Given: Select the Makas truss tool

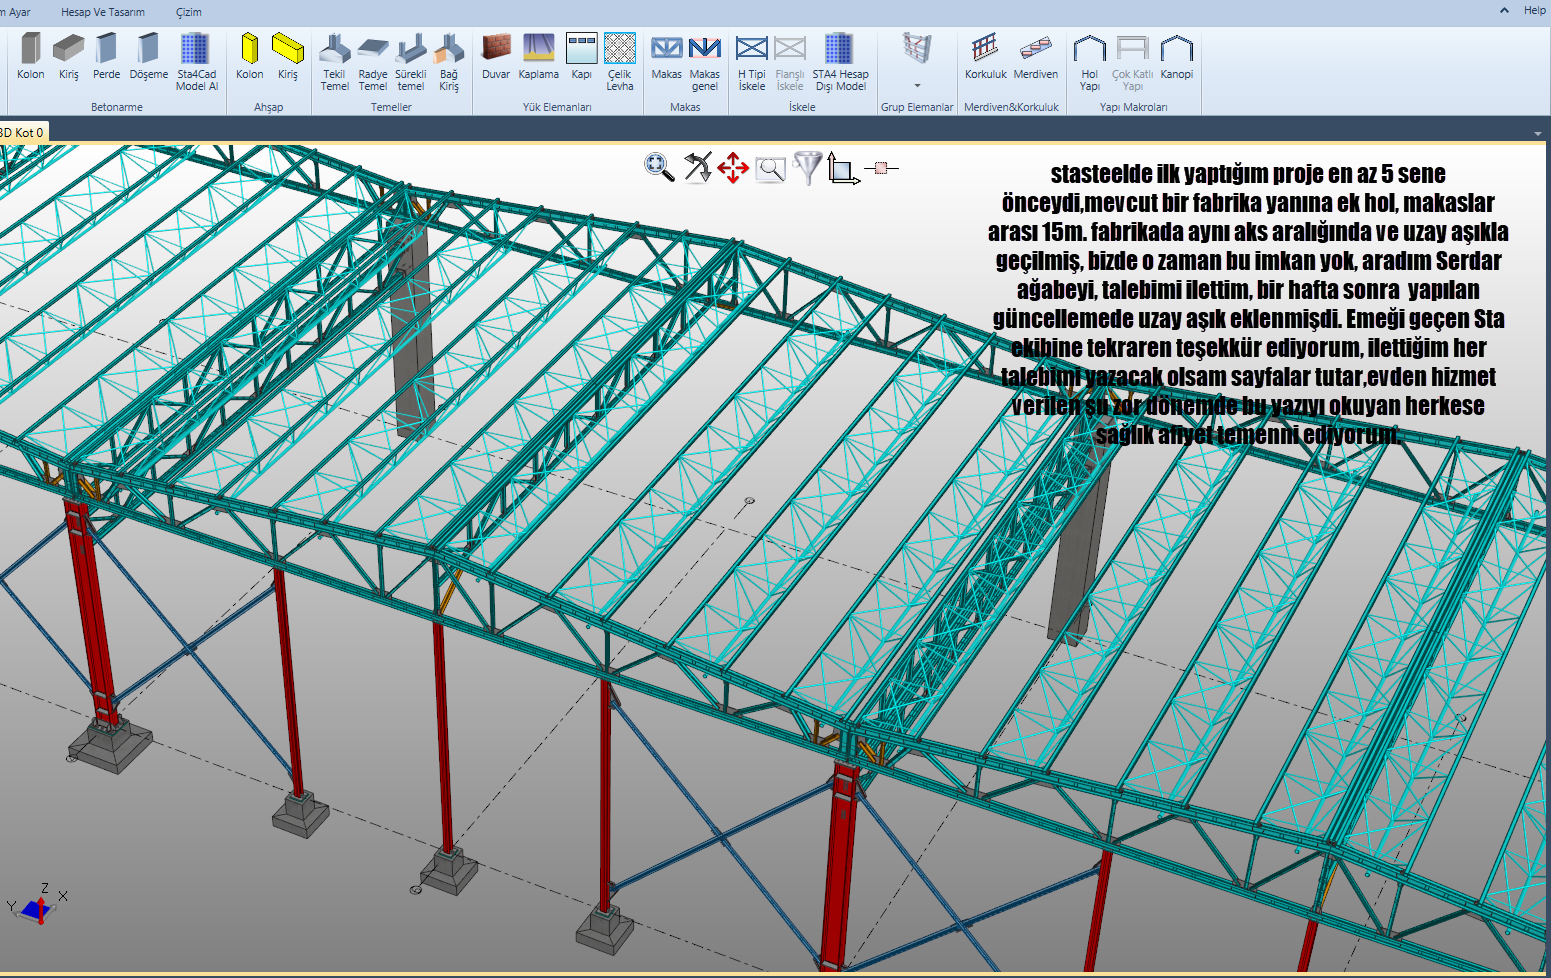Looking at the screenshot, I should tap(666, 58).
